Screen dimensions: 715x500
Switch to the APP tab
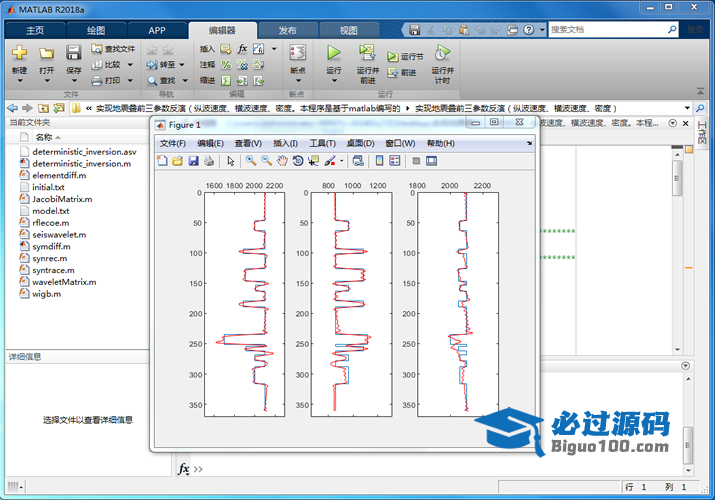[x=157, y=31]
